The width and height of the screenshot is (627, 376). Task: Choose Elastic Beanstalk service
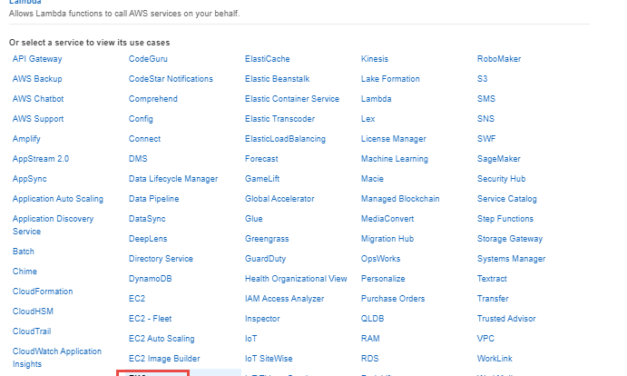[x=278, y=79]
